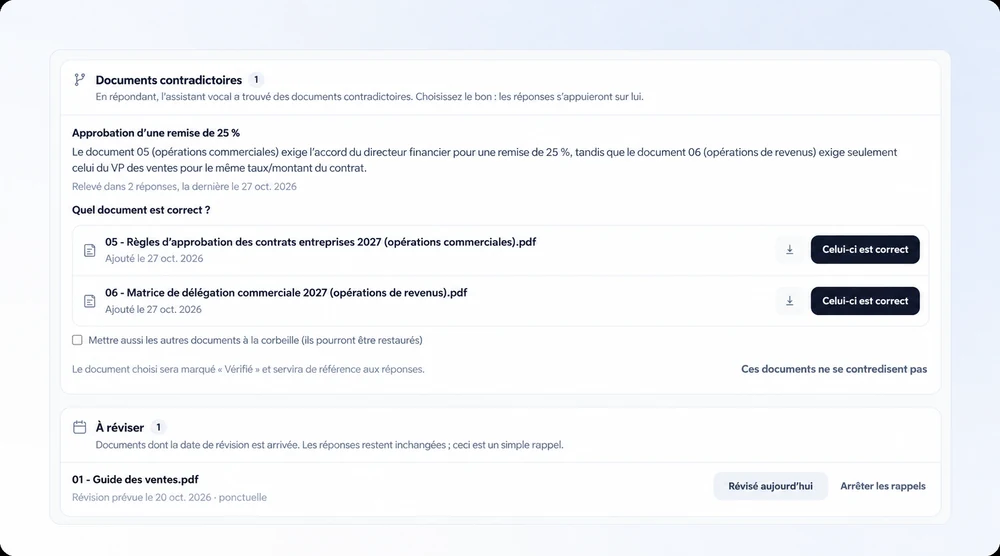Tick the checkbox to trash other documents
Viewport: 1000px width, 556px height.
pos(77,340)
